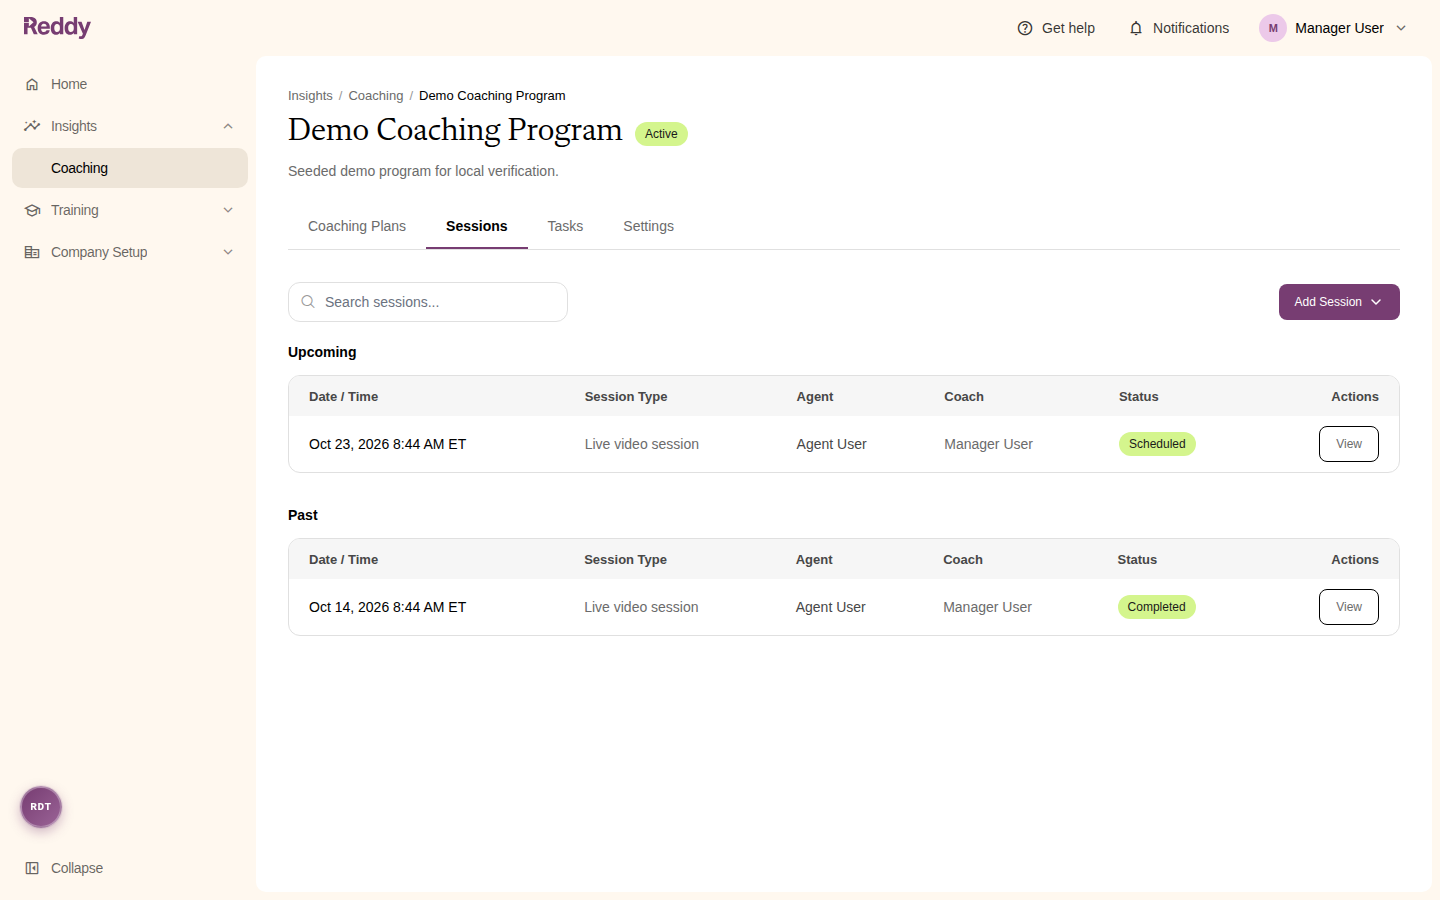1440x900 pixels.
Task: View the Oct 14, 2026 completed session
Action: (x=1348, y=607)
